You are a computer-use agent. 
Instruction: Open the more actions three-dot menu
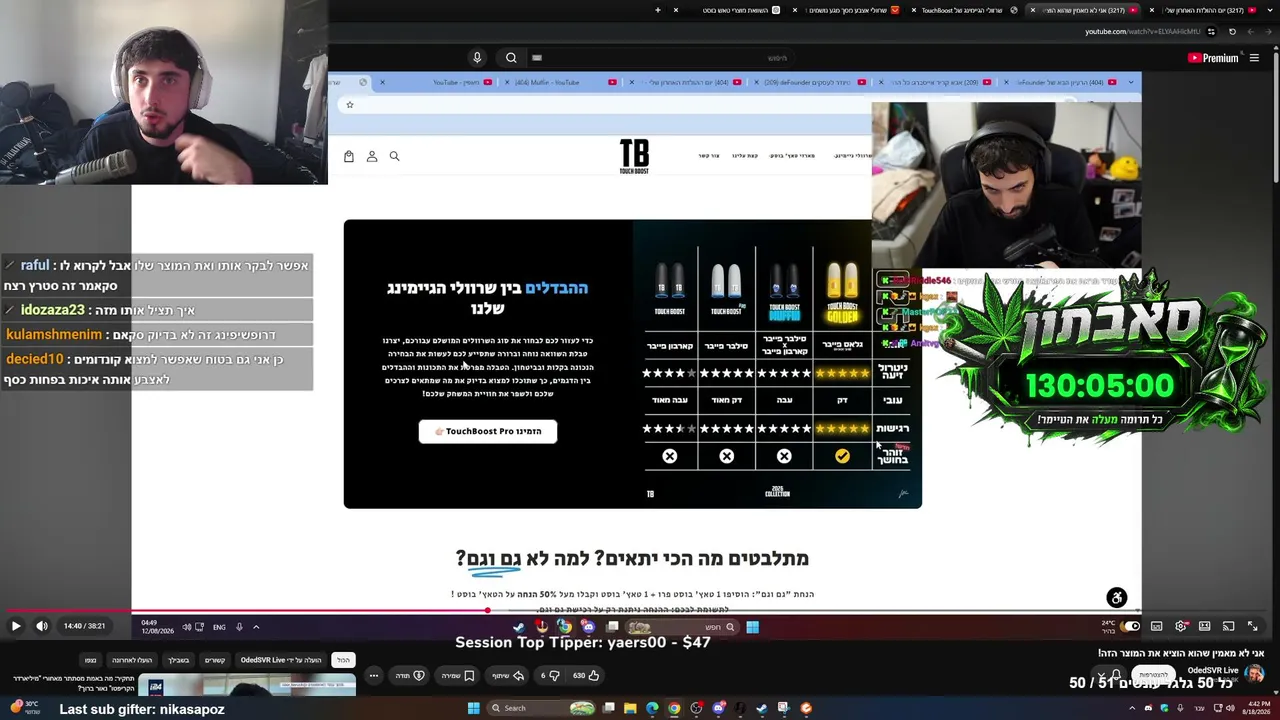pyautogui.click(x=374, y=676)
